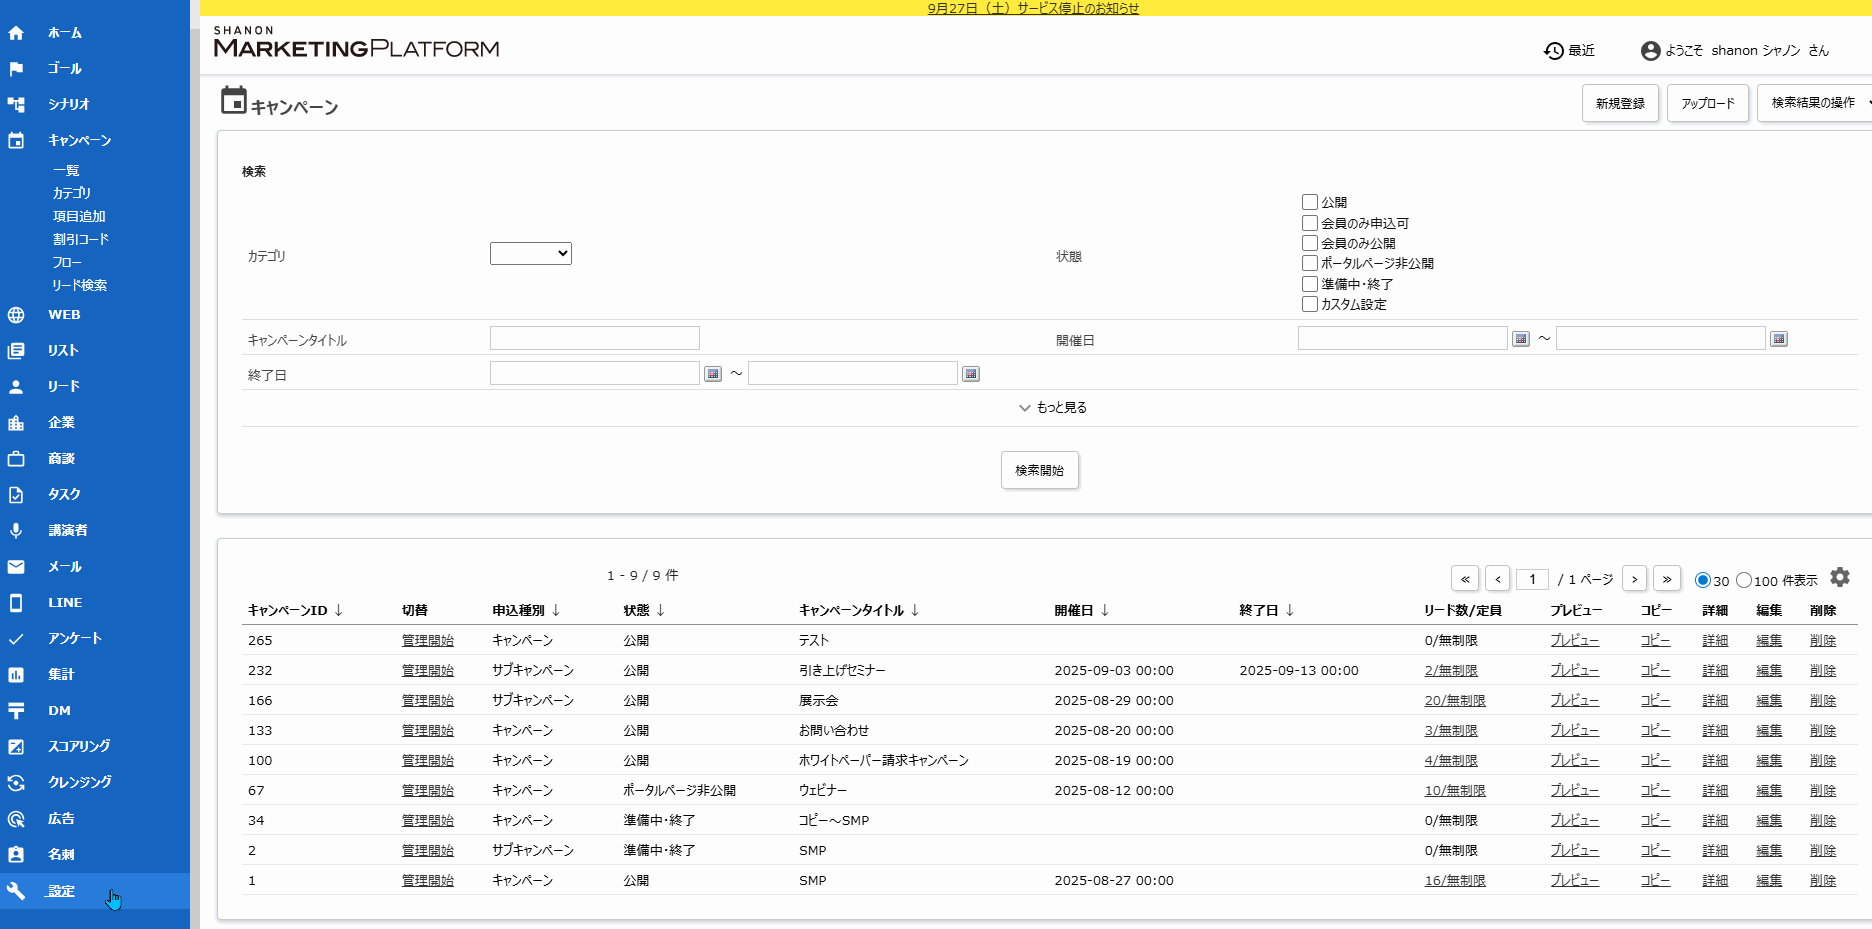Click the DM icon in sidebar
1872x929 pixels.
tap(16, 711)
